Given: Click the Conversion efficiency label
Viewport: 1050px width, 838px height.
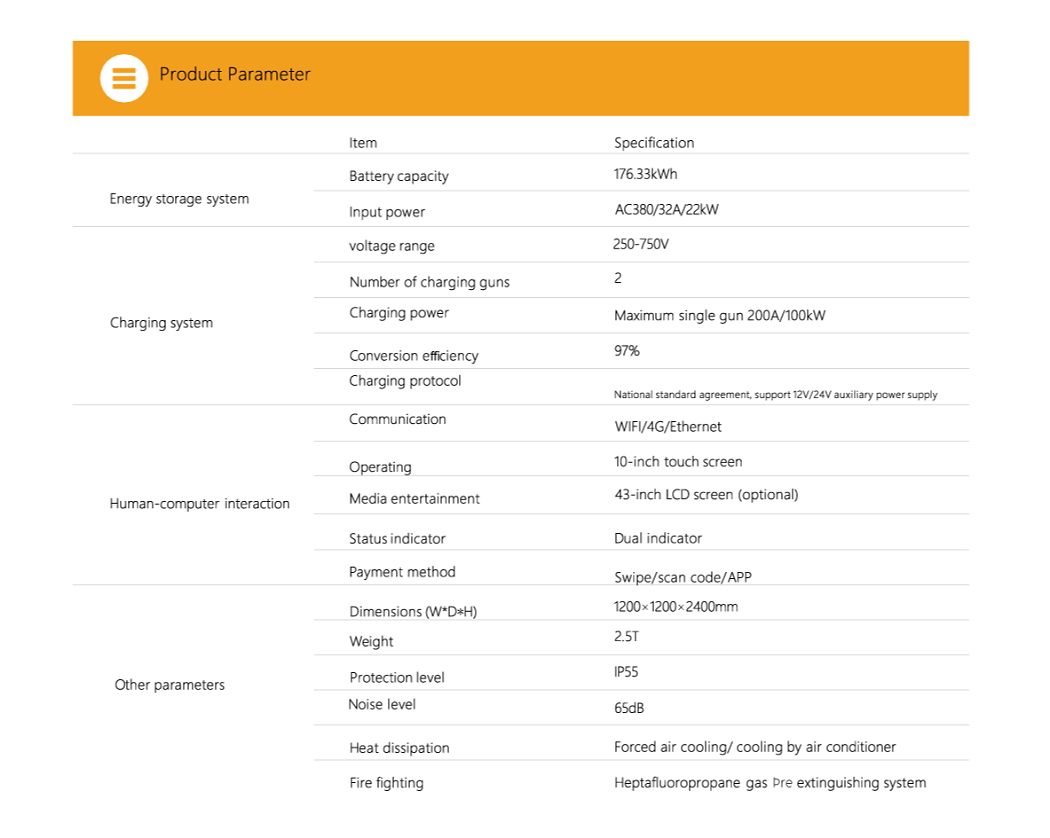Looking at the screenshot, I should coord(413,356).
